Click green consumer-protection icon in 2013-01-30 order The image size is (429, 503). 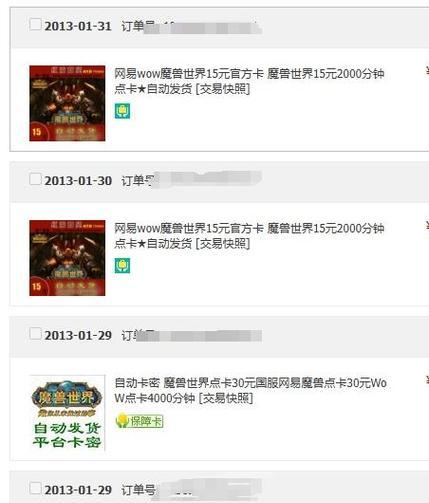pos(122,266)
